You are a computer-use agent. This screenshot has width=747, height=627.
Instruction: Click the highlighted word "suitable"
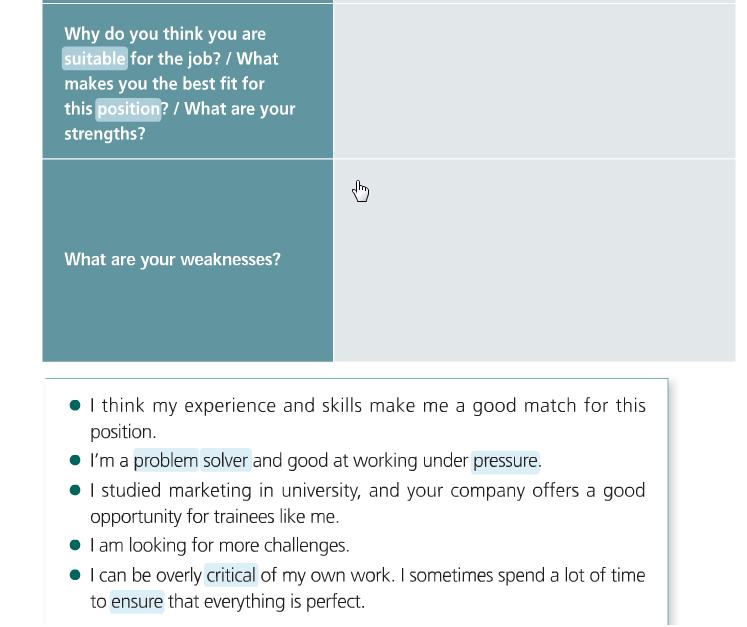95,59
